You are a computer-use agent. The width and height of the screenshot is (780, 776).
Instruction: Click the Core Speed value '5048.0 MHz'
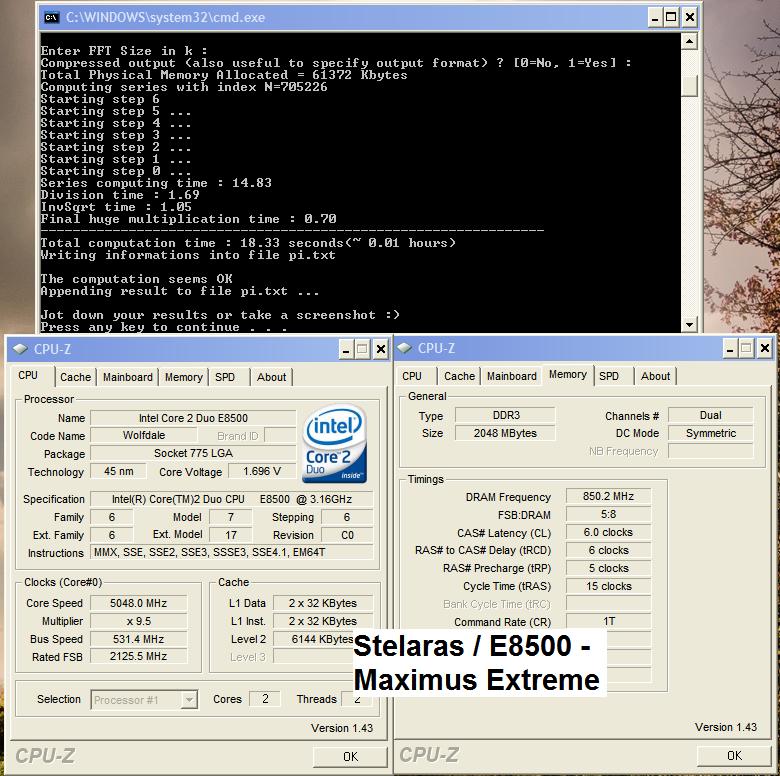pos(138,603)
